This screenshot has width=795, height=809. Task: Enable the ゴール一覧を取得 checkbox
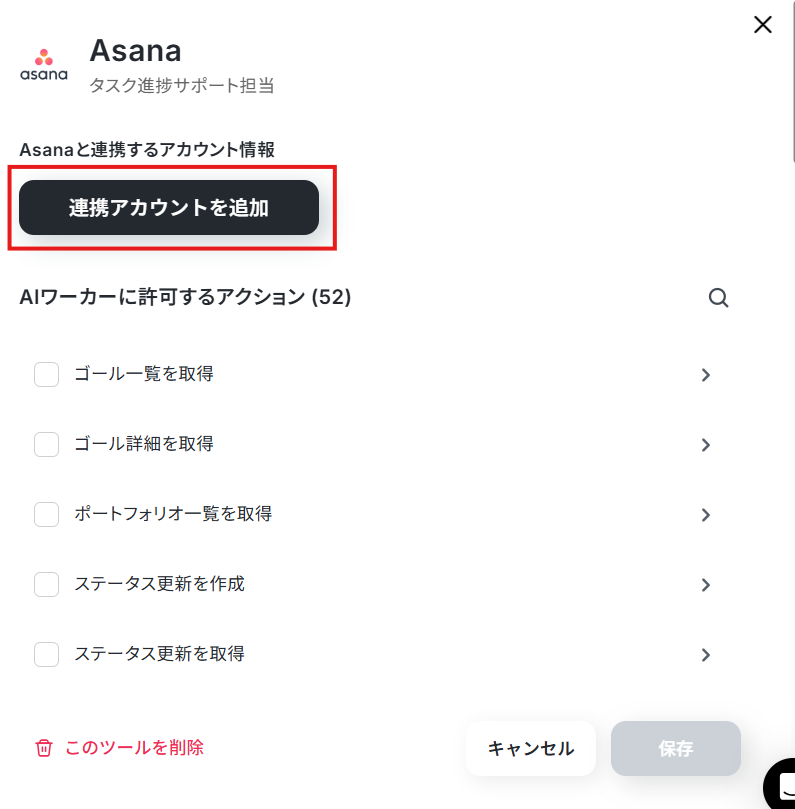pos(47,375)
